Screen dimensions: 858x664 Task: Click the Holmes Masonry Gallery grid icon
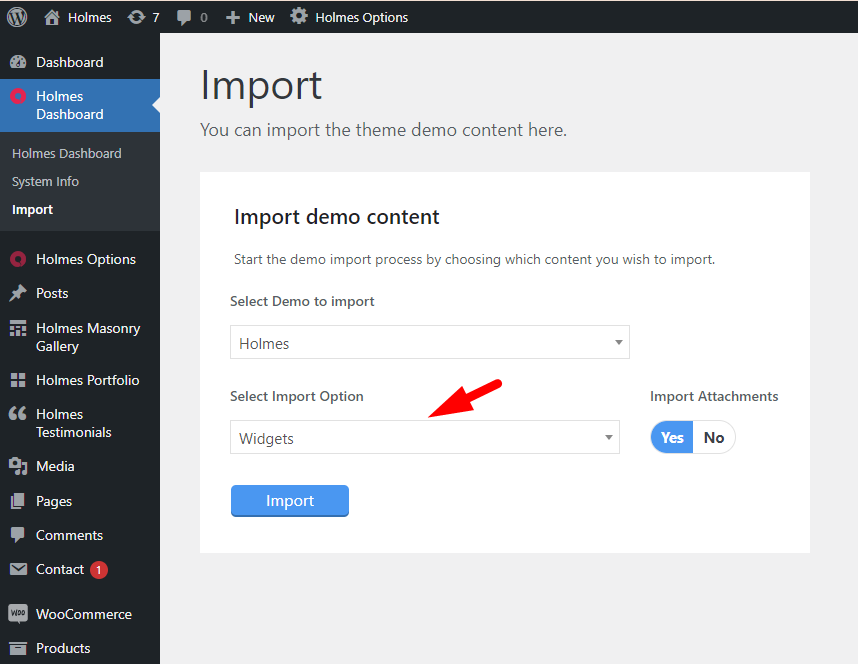point(18,328)
